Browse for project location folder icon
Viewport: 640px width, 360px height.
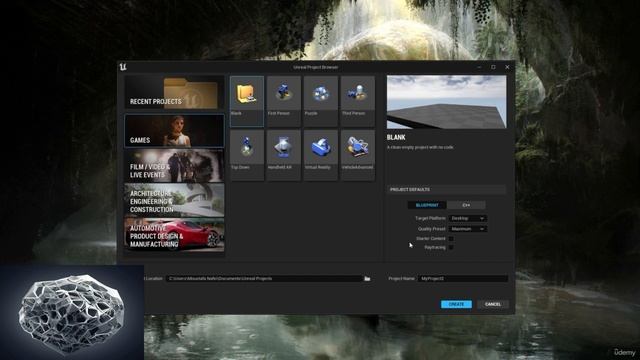[x=367, y=278]
